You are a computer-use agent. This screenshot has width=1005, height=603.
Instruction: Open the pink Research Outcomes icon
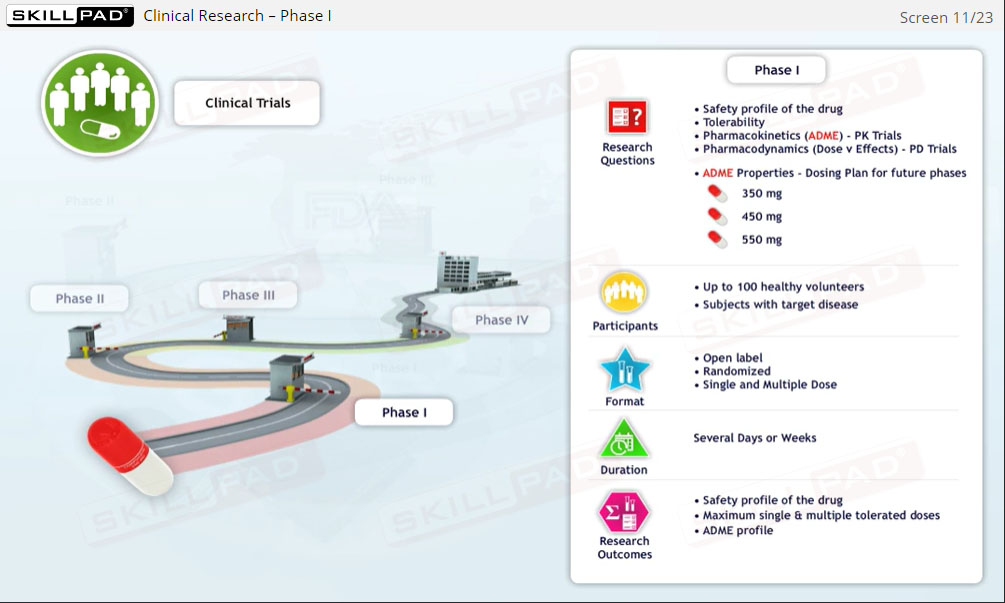click(624, 510)
